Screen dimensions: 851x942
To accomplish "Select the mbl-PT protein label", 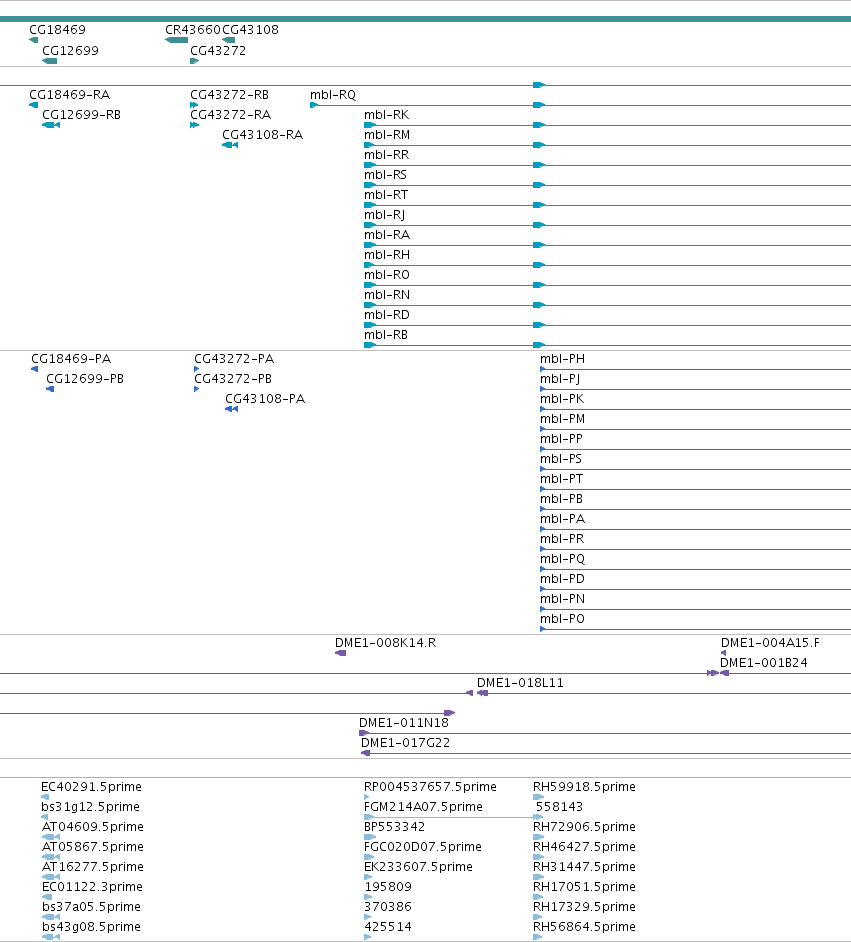I will (562, 479).
